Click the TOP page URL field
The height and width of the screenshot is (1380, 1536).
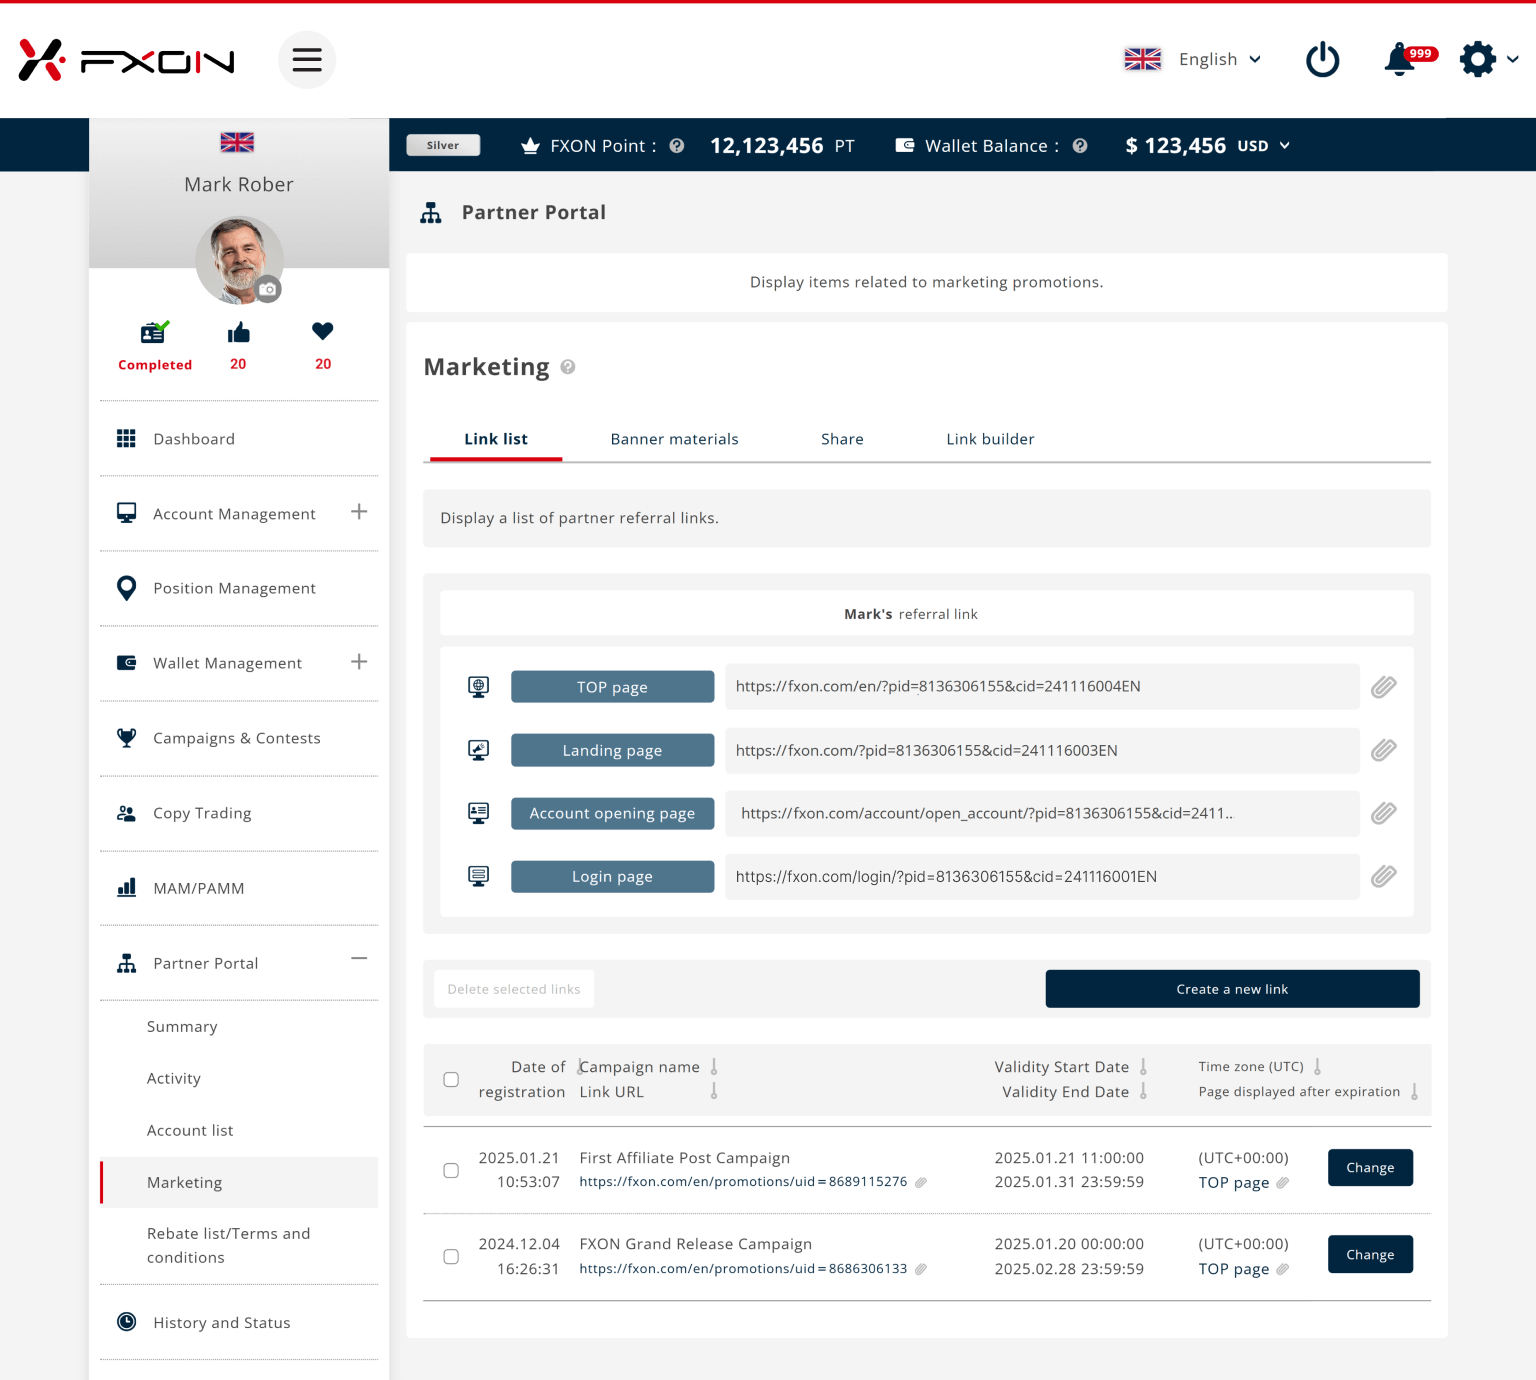[x=1042, y=687]
